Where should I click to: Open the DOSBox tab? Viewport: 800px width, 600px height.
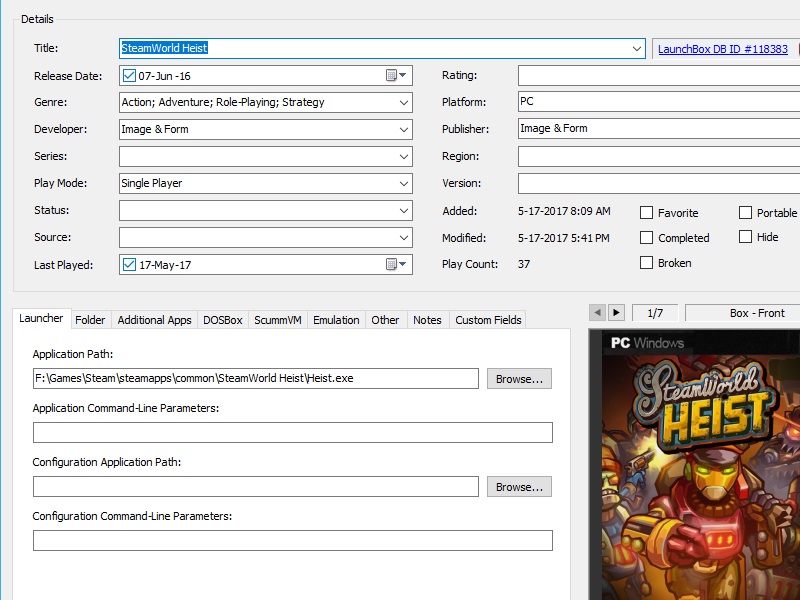tap(223, 320)
